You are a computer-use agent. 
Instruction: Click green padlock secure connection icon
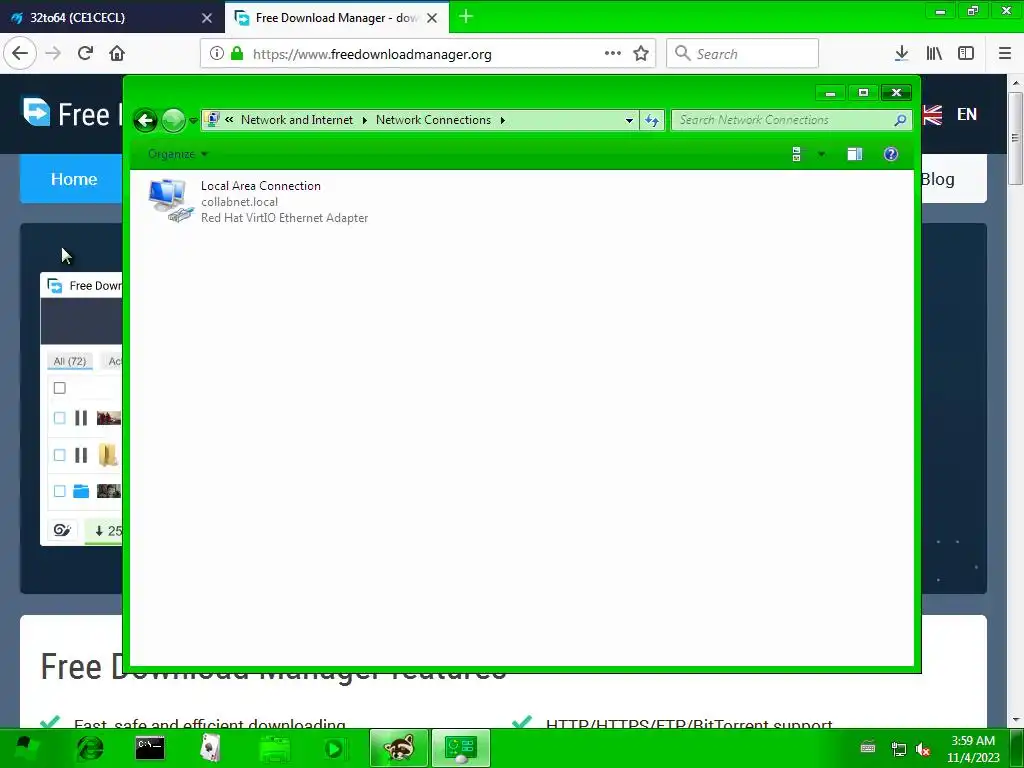coord(237,54)
